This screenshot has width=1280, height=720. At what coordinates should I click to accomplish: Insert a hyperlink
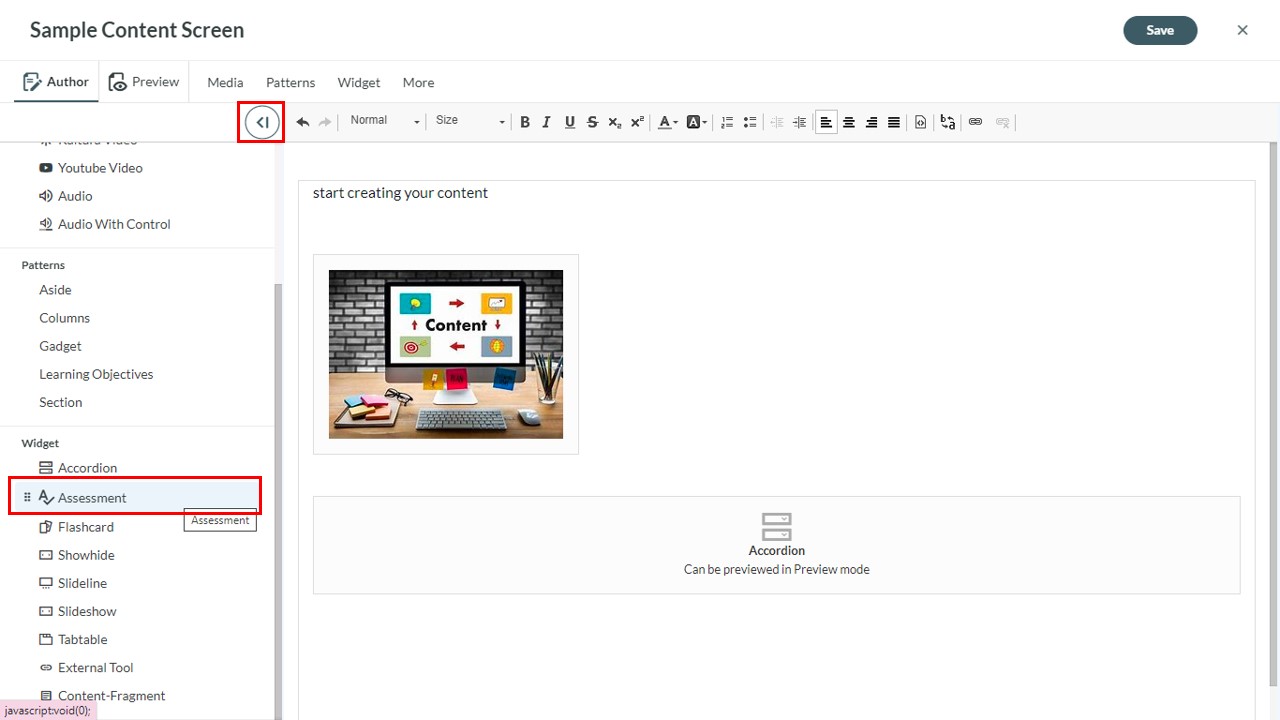(975, 122)
